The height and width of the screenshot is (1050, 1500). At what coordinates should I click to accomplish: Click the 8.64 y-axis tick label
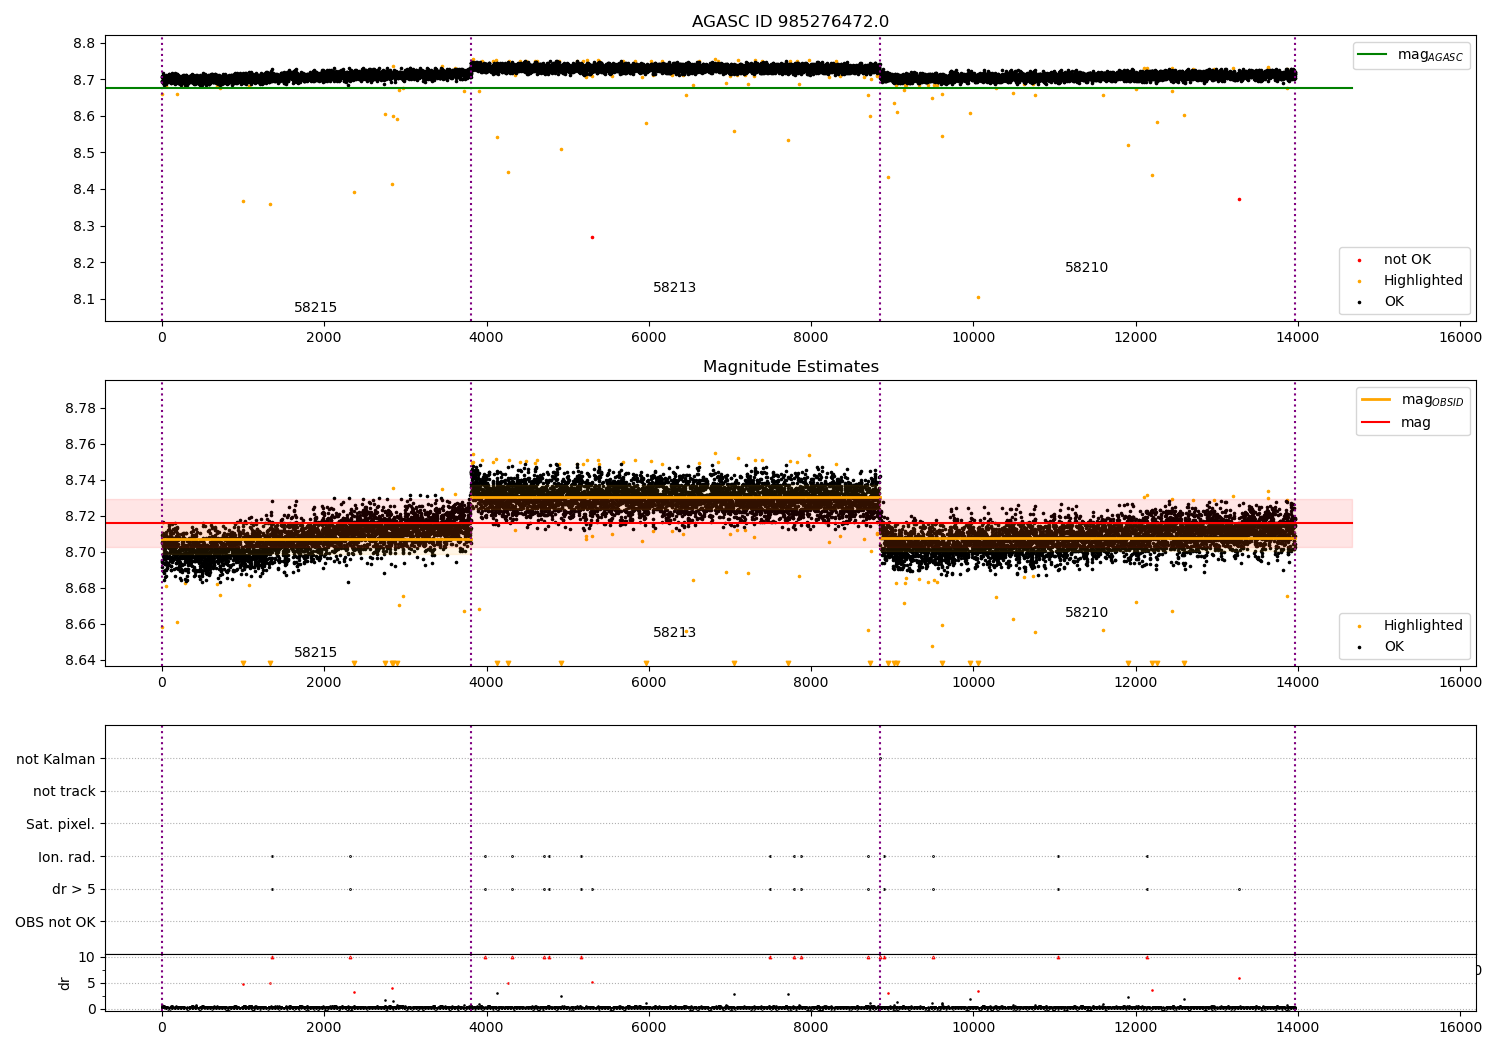point(80,660)
